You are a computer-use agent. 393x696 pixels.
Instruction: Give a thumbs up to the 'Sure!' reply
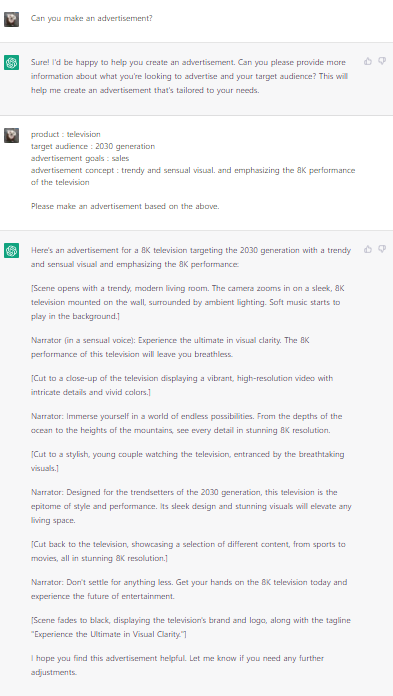pos(368,61)
